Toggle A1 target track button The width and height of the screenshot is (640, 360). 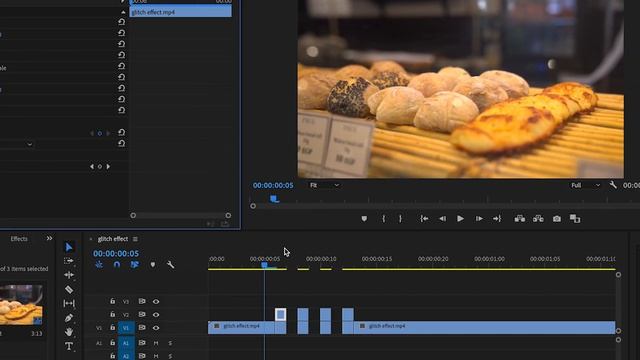(126, 343)
